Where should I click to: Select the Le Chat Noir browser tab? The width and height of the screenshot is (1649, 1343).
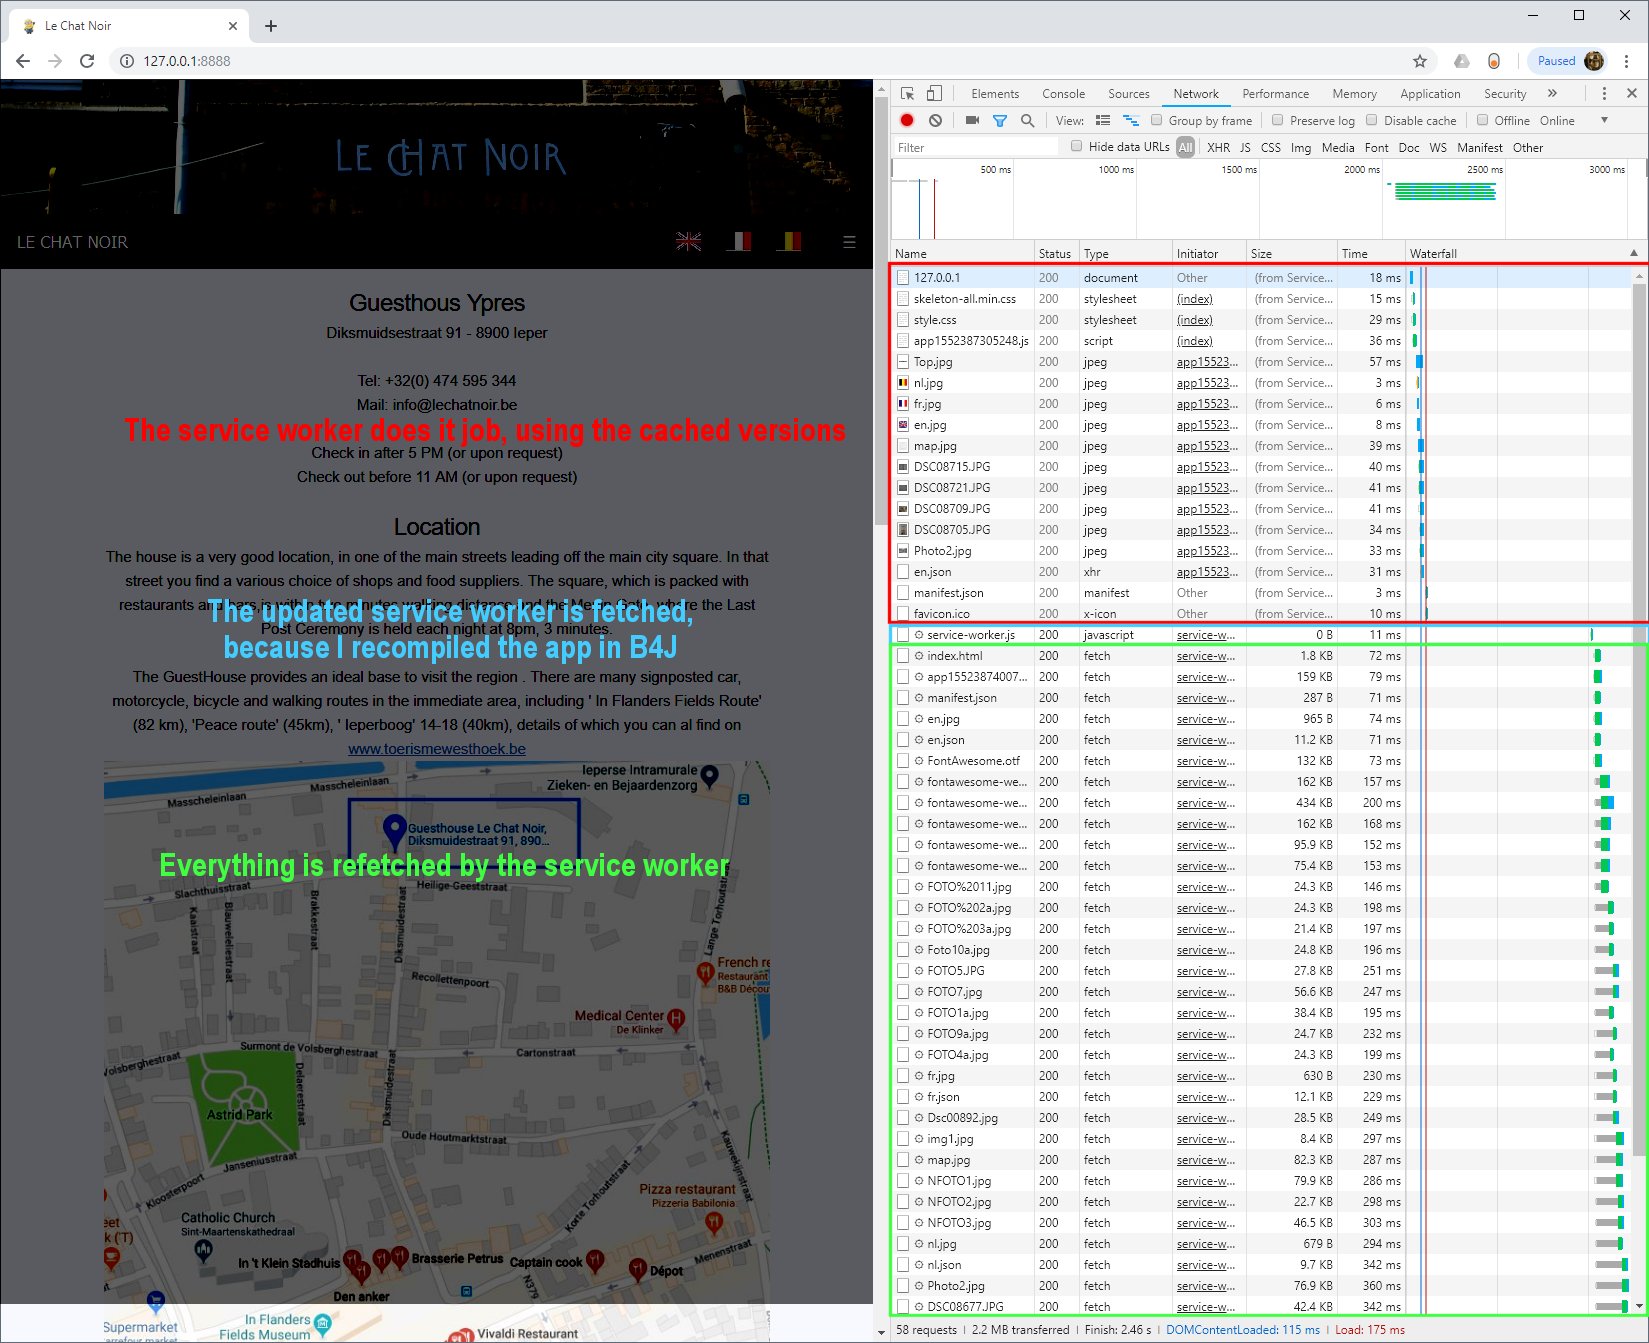tap(128, 26)
